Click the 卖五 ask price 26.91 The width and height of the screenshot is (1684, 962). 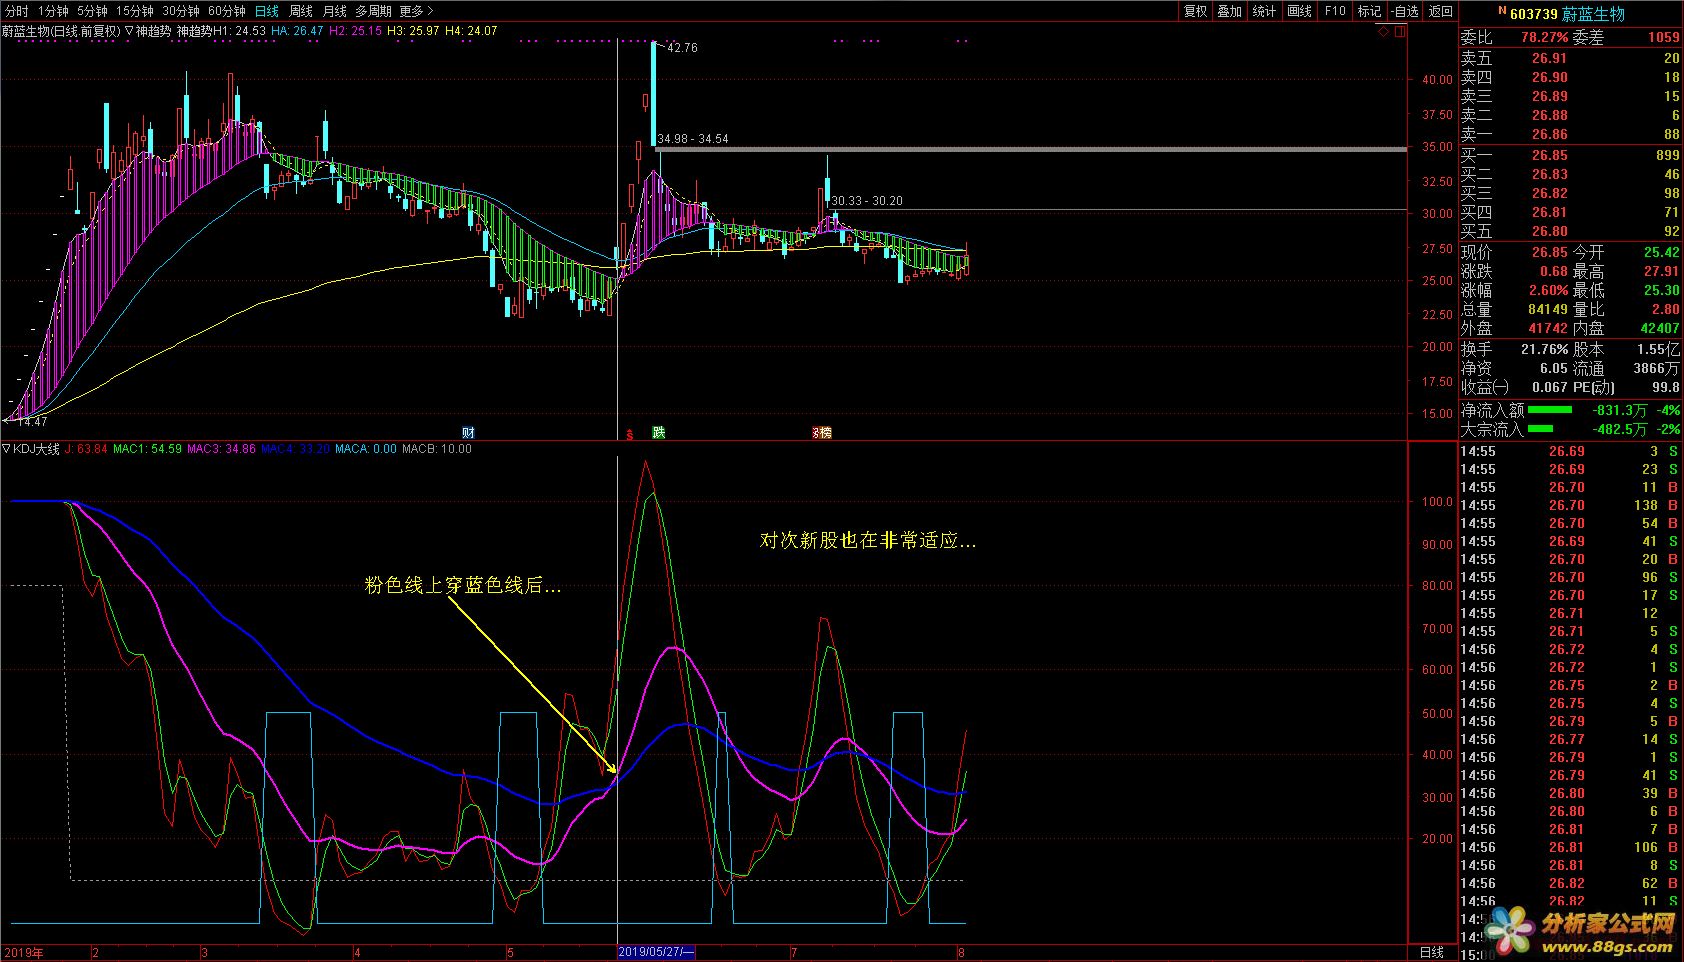pos(1549,59)
